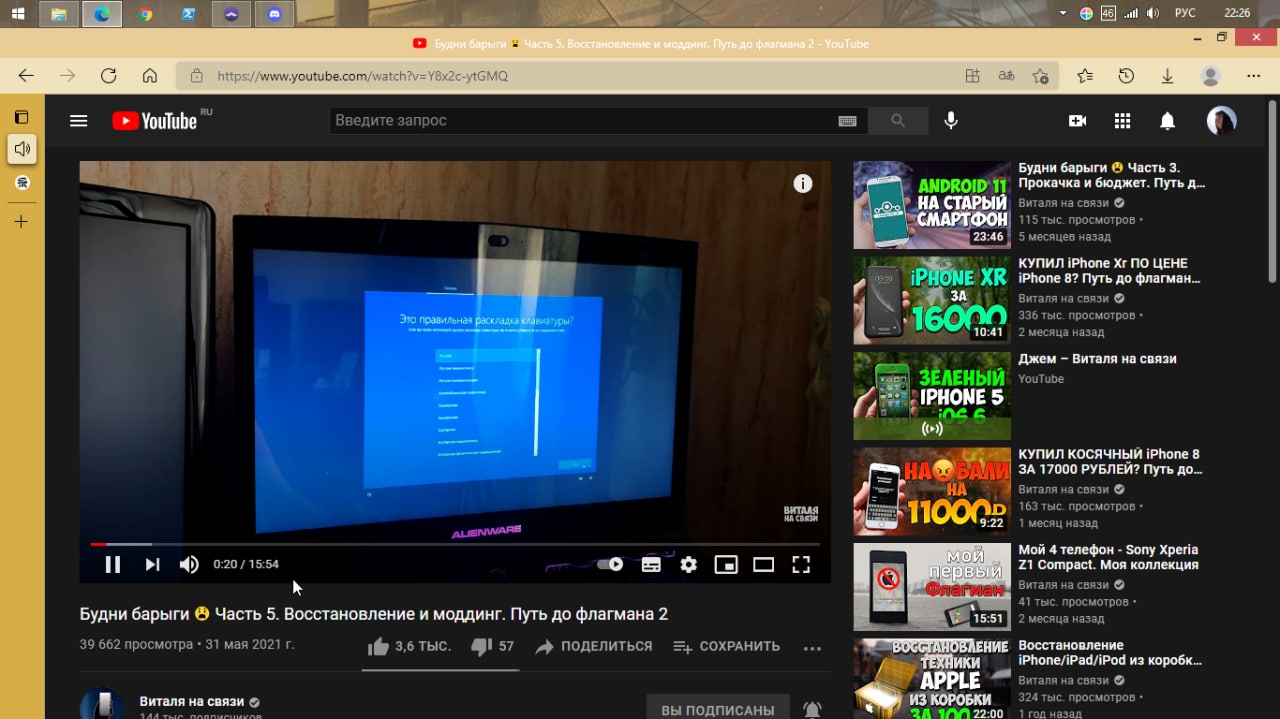Viewport: 1280px width, 719px height.
Task: Click video title Будни барыги Часть 5
Action: 374,614
